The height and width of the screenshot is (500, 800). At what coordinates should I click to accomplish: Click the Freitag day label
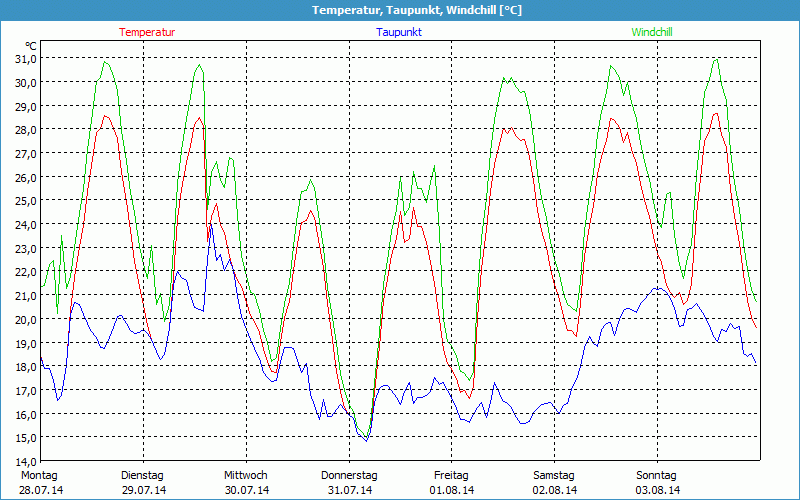click(x=452, y=475)
